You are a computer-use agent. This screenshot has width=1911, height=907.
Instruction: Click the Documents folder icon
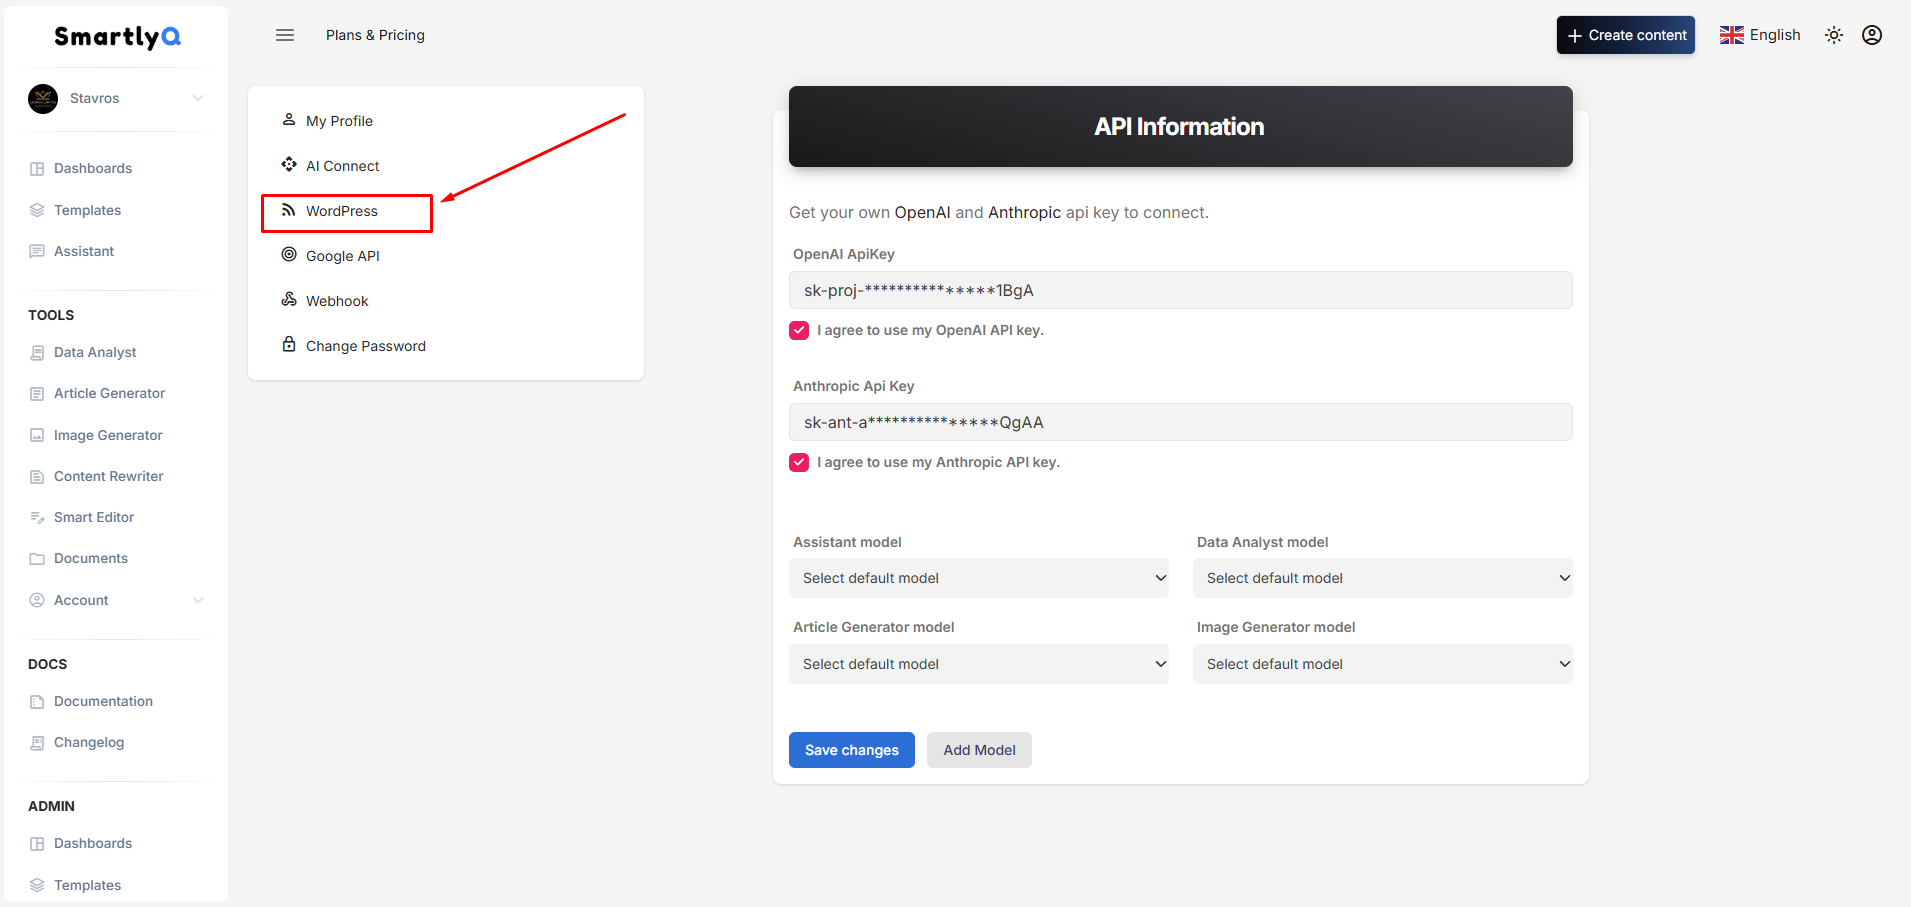click(x=37, y=559)
